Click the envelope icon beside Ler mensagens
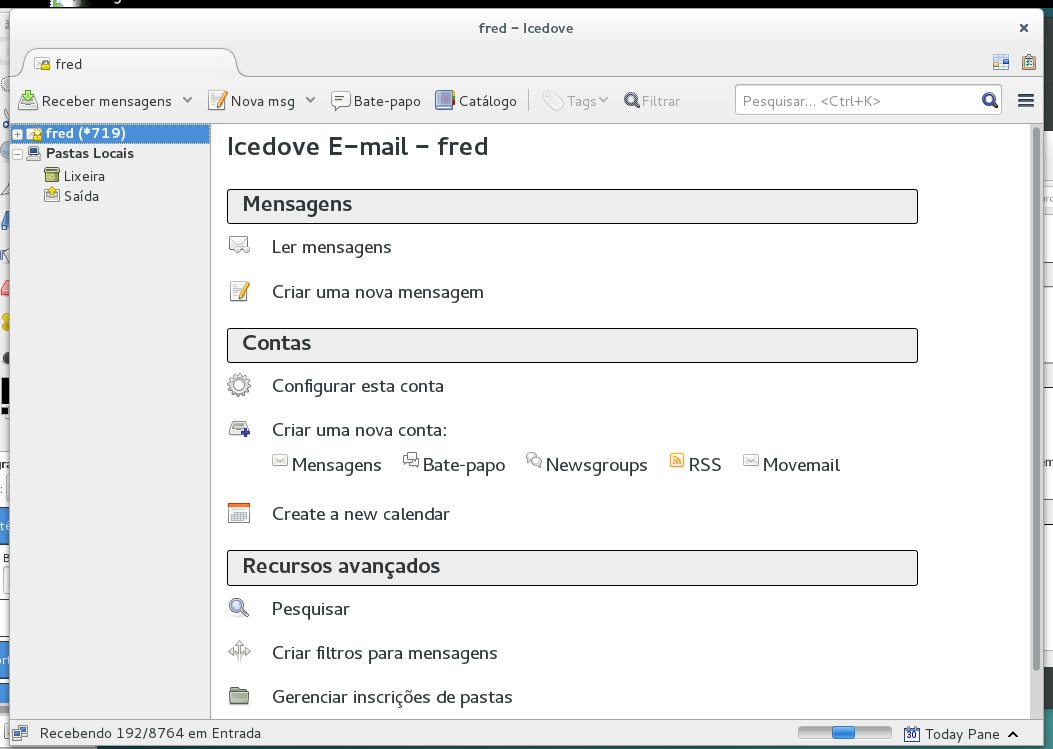Screen dimensions: 1053x749 (x=239, y=245)
